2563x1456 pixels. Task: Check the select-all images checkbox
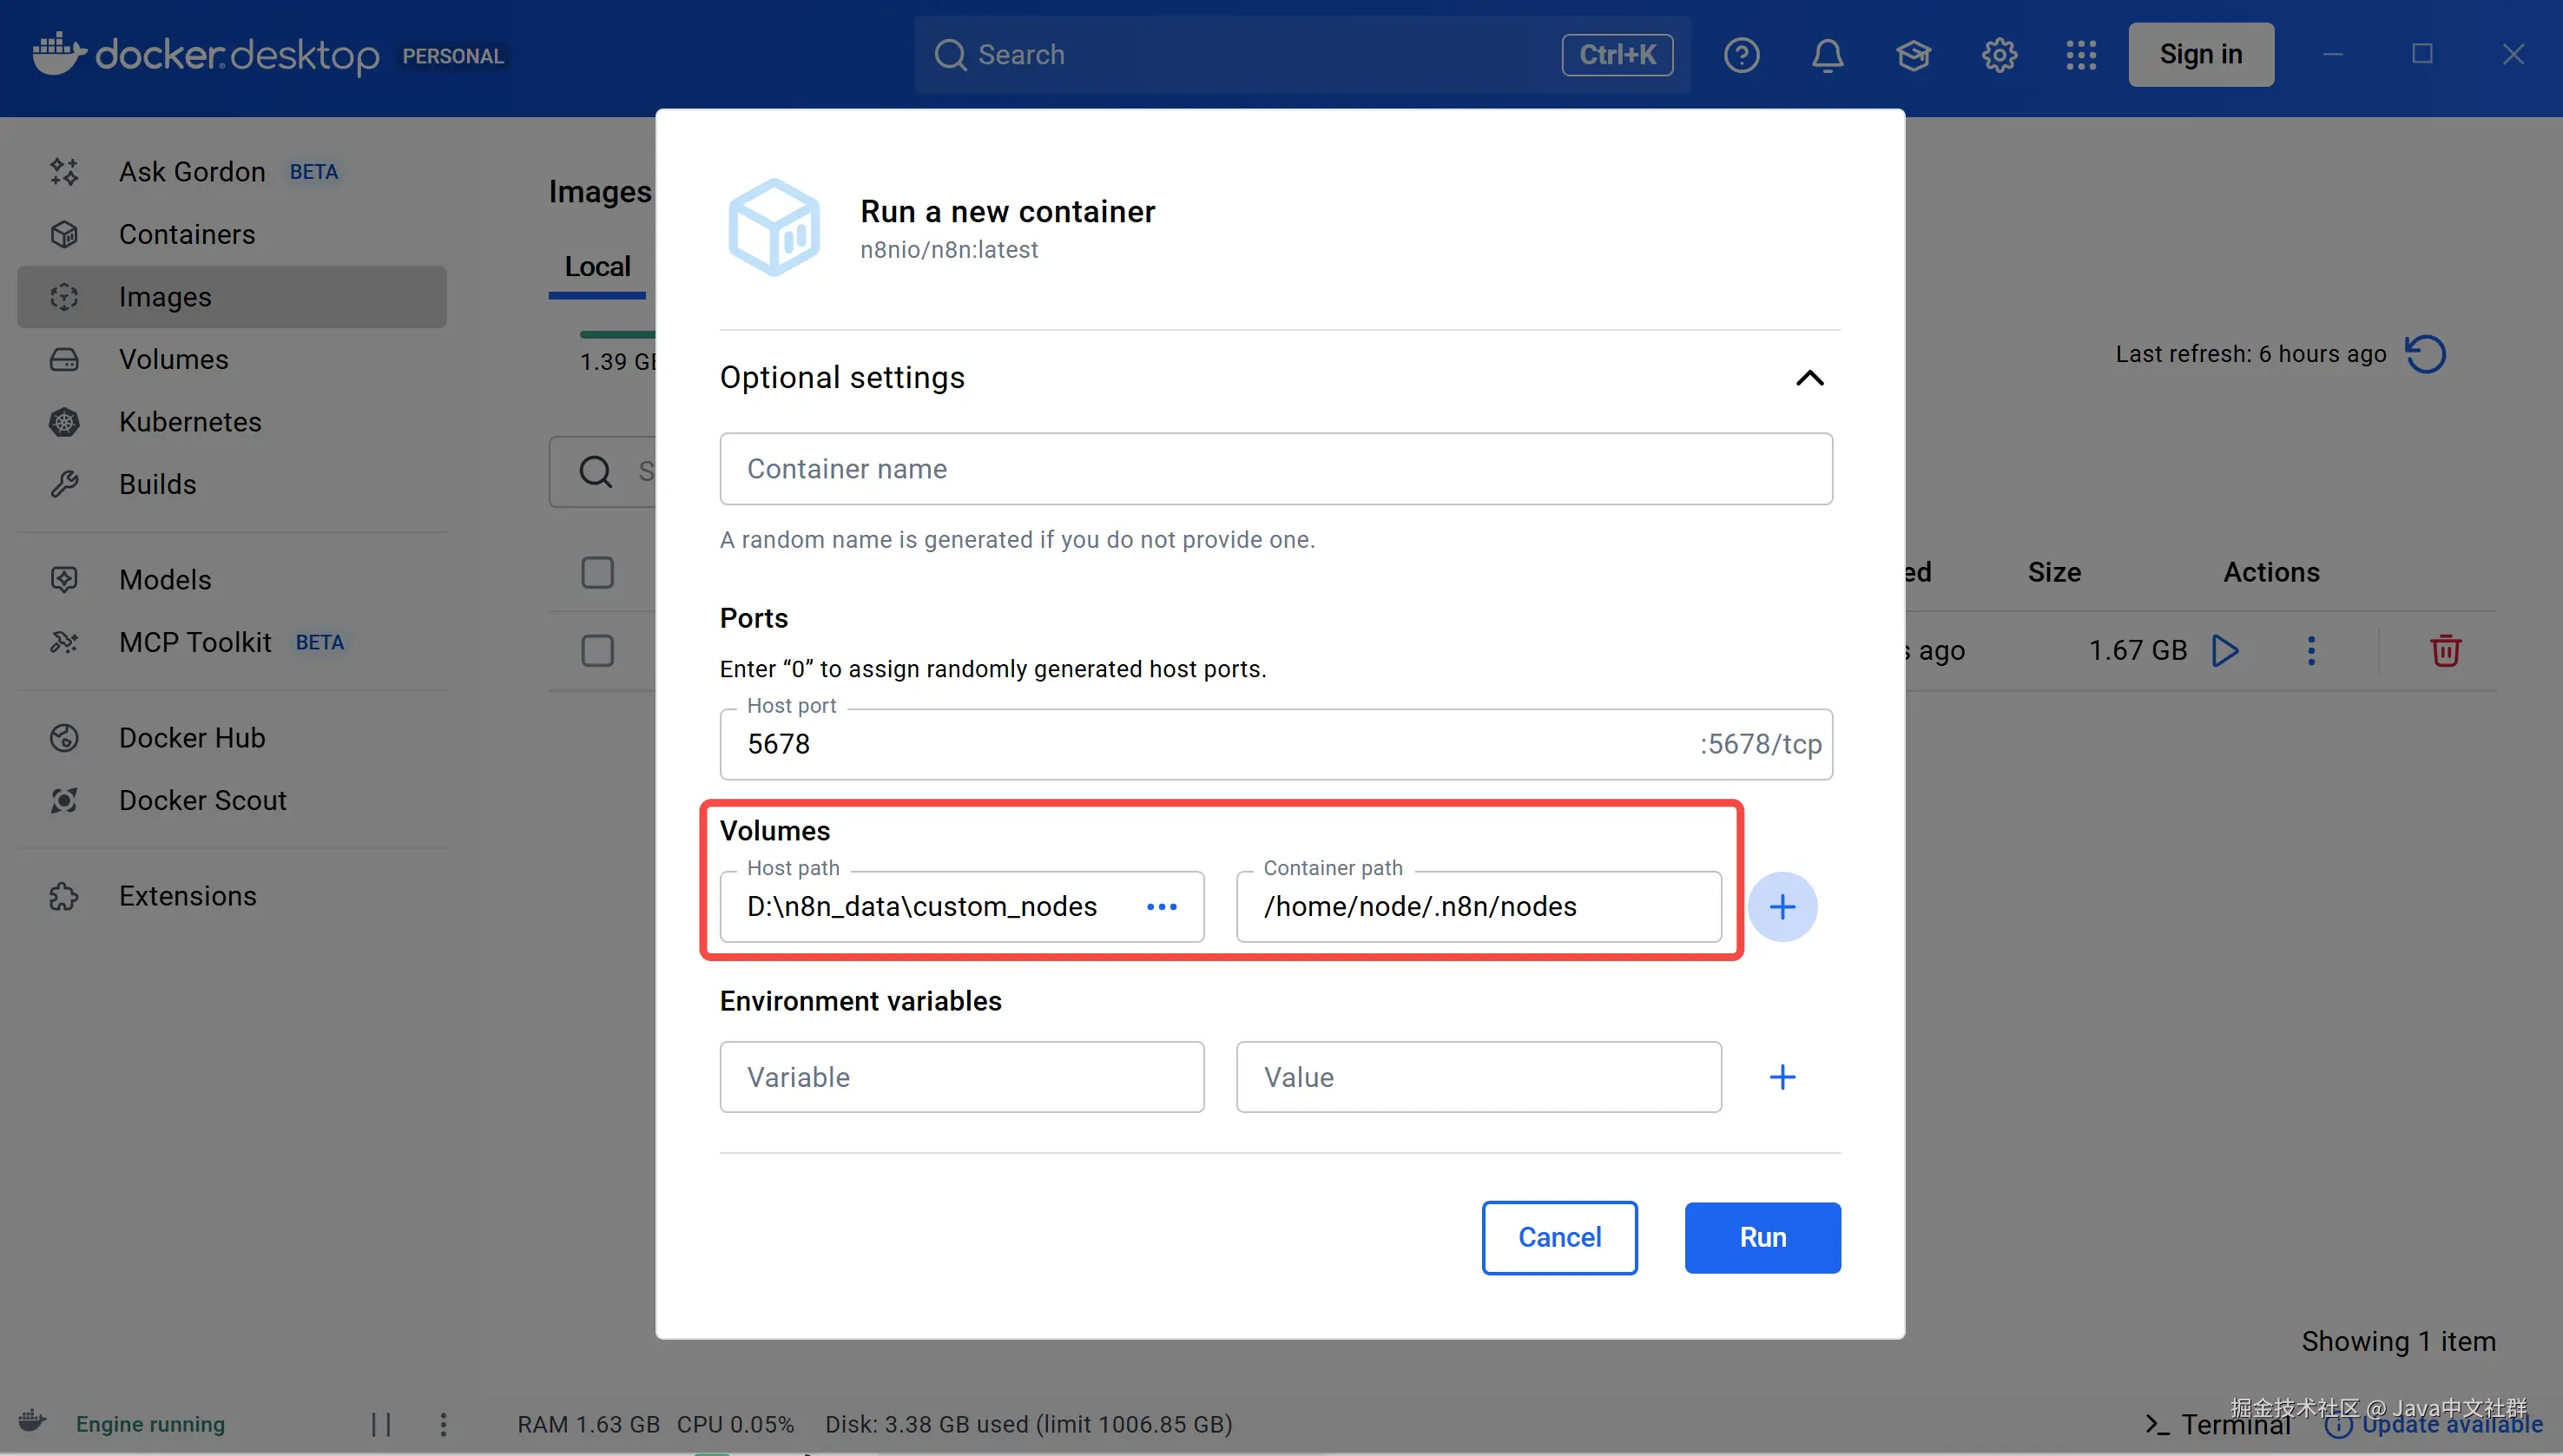pyautogui.click(x=597, y=573)
